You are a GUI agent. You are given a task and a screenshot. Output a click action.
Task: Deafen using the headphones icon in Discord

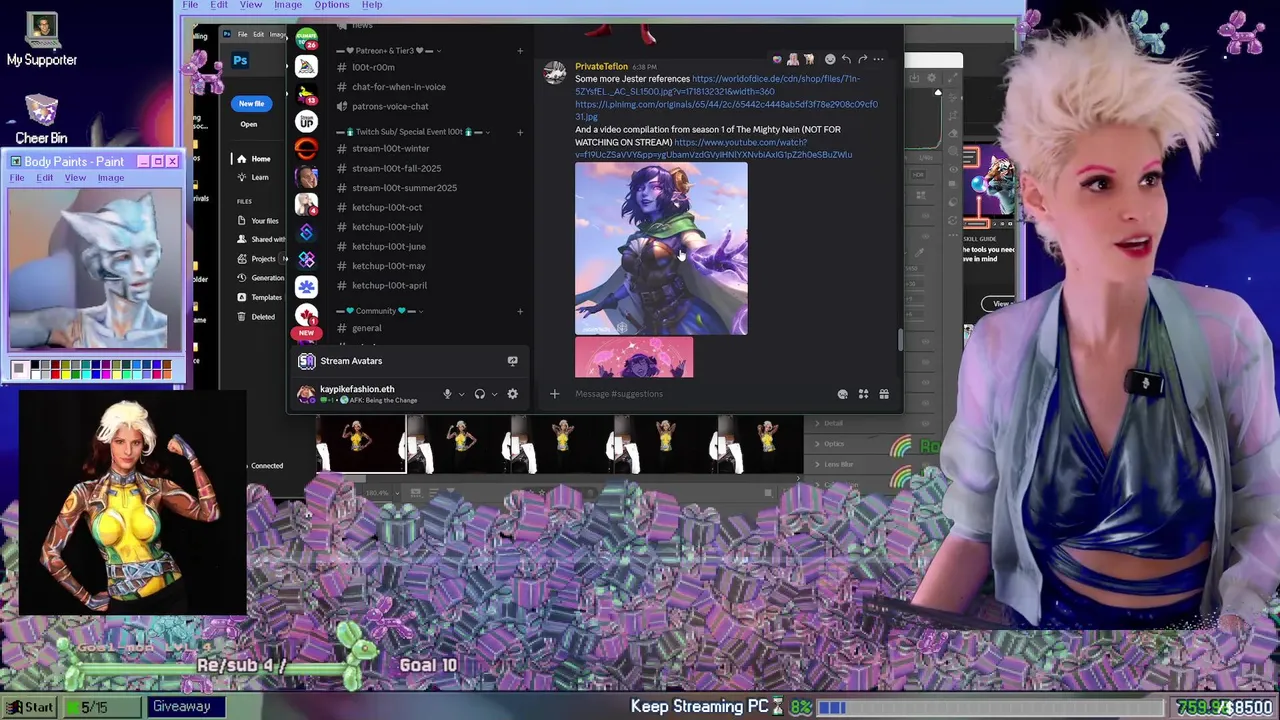pos(479,394)
